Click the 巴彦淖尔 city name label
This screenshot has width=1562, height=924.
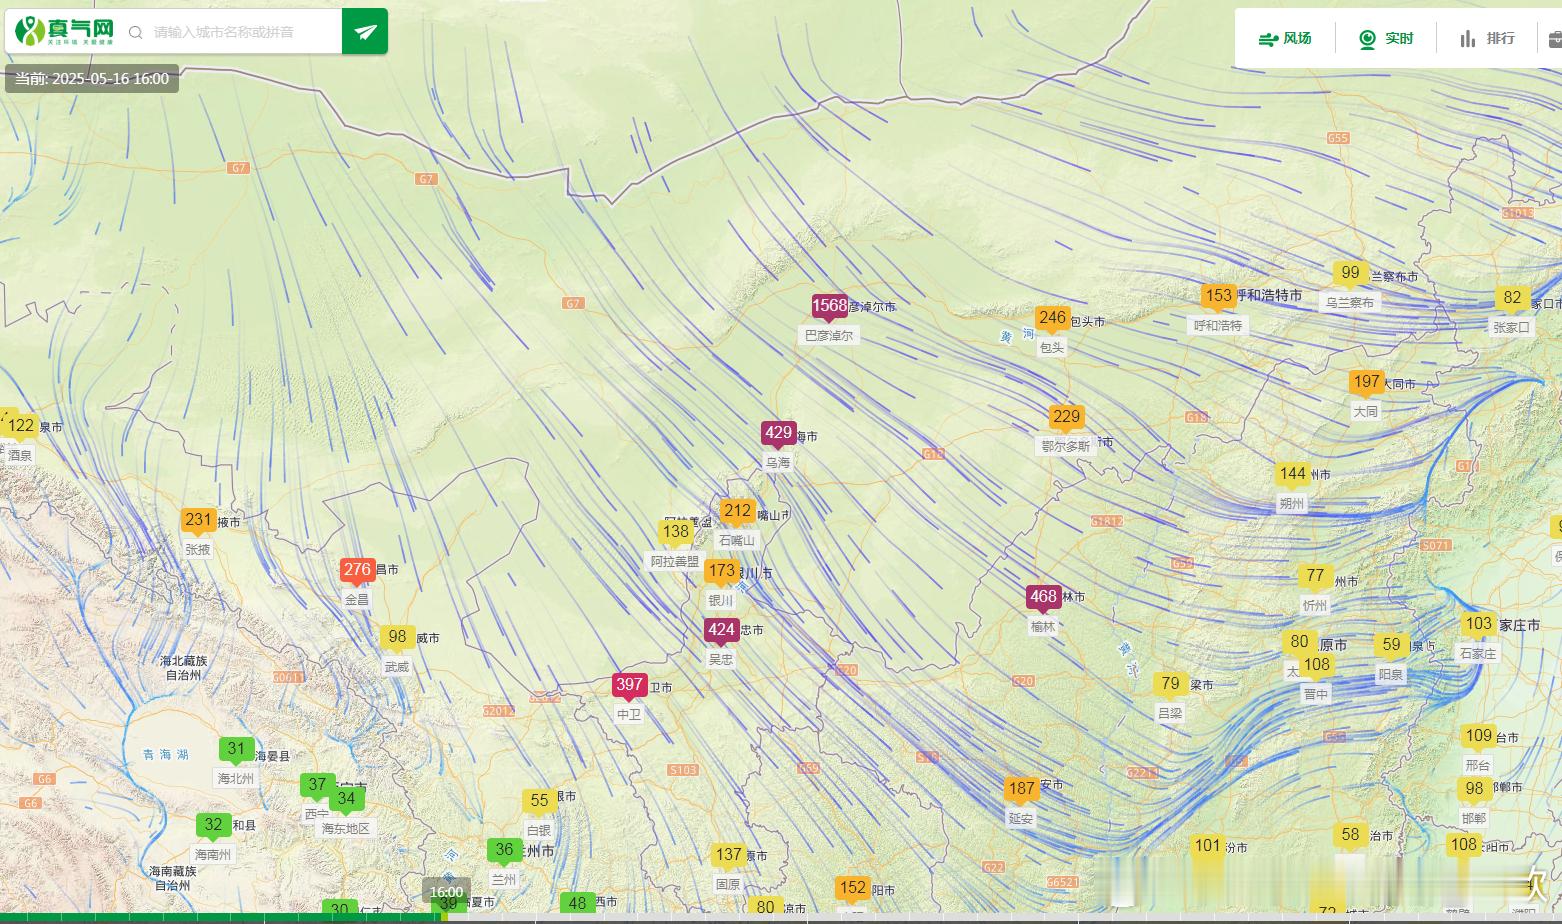(x=829, y=336)
